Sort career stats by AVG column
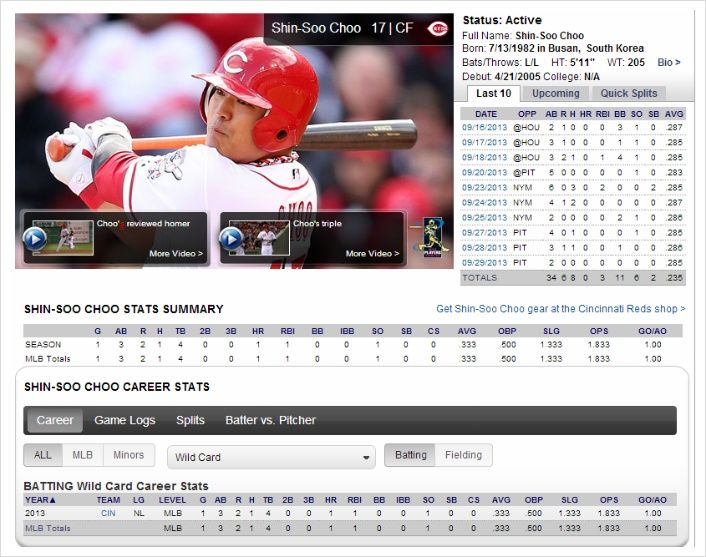This screenshot has height=557, width=706. tap(501, 500)
